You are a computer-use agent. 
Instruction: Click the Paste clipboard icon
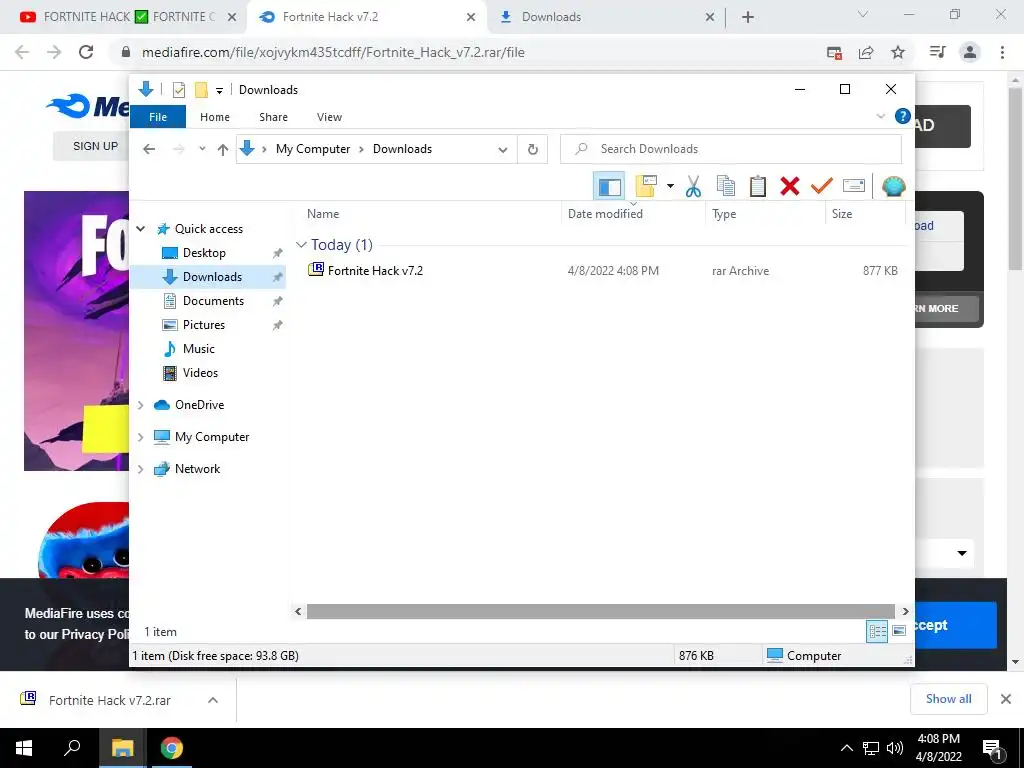coord(758,187)
